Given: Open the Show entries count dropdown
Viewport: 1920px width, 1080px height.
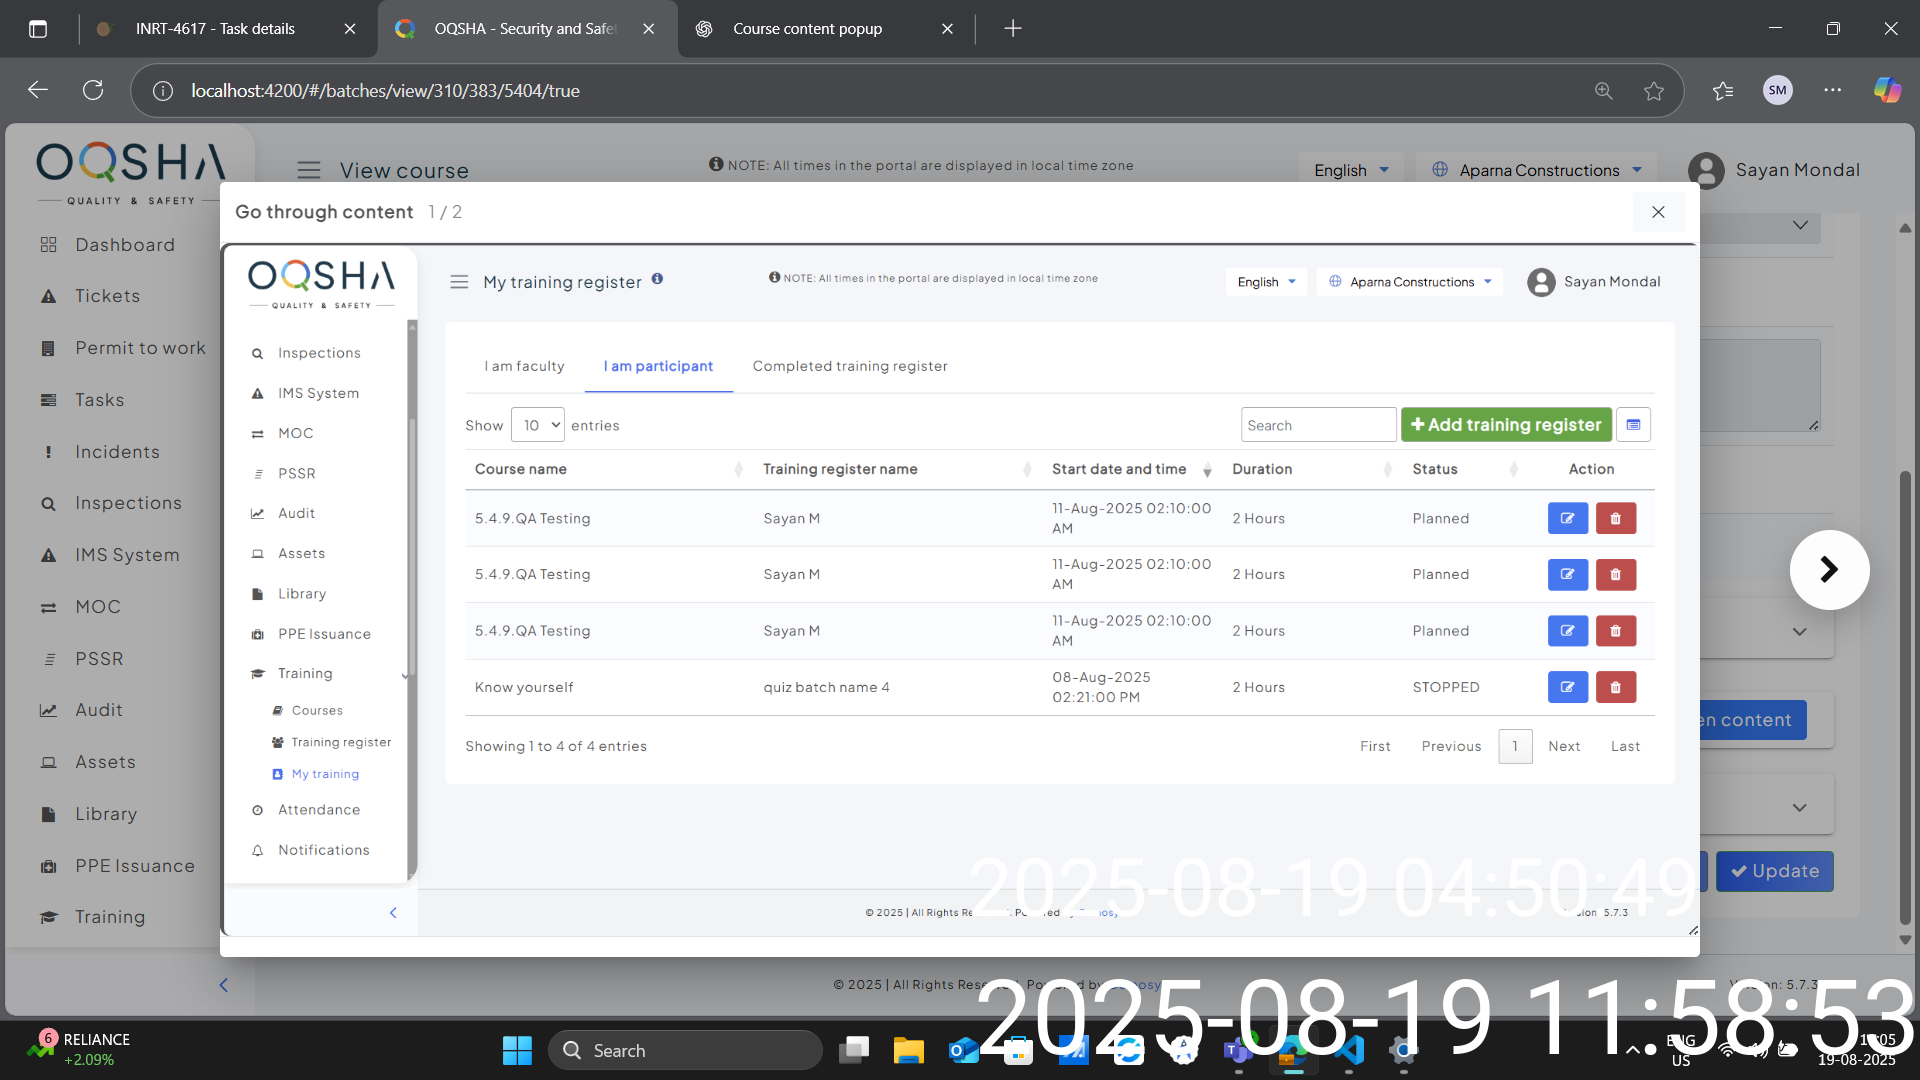Looking at the screenshot, I should point(538,425).
